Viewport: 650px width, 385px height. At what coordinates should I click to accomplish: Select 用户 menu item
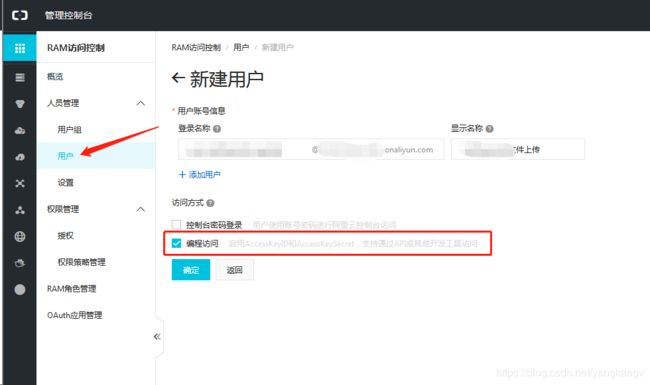pyautogui.click(x=65, y=156)
